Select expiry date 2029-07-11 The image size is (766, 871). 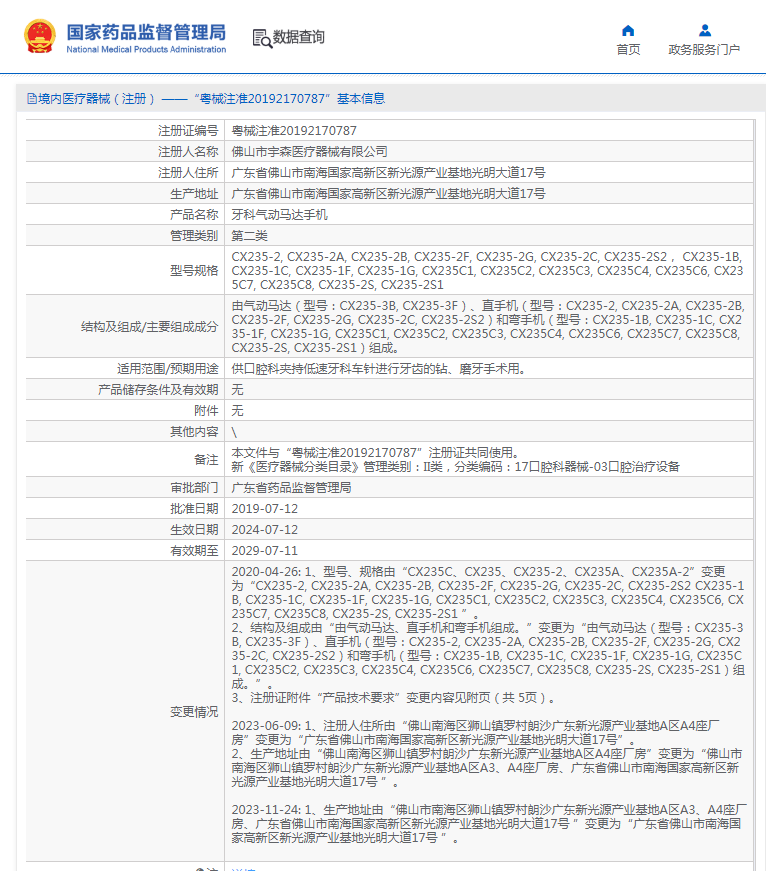point(264,551)
